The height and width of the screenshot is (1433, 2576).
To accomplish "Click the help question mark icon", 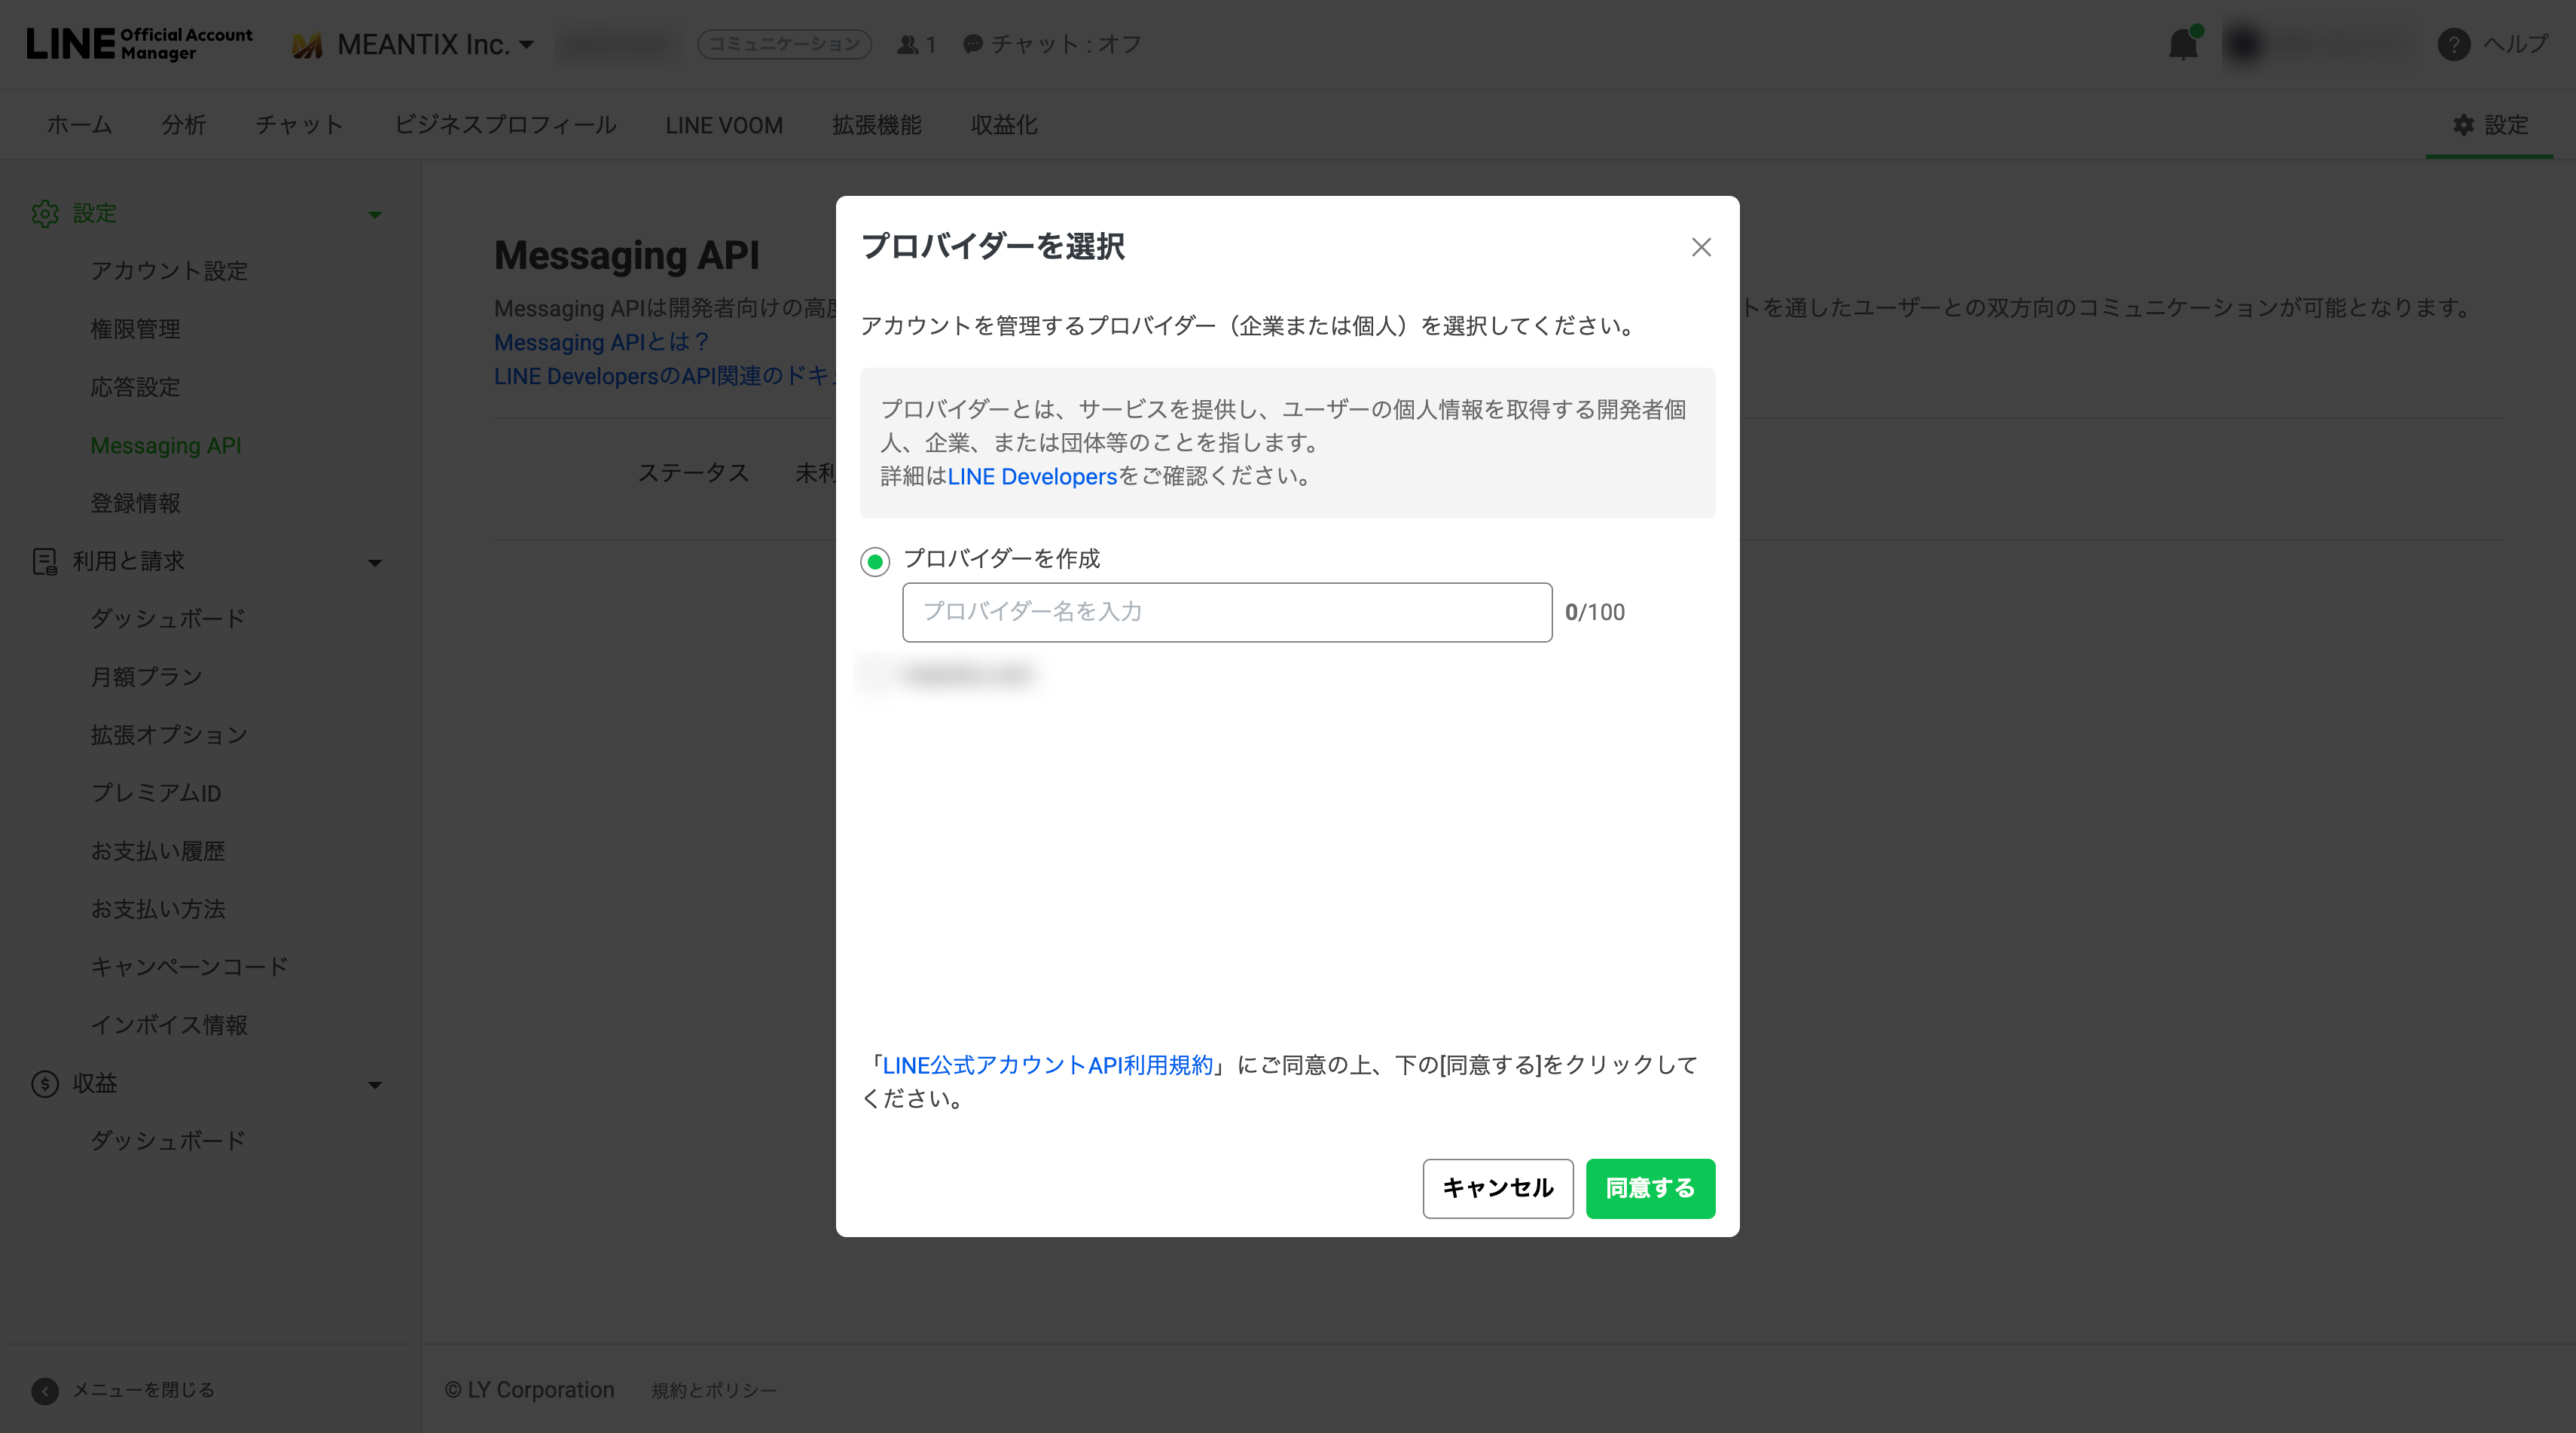I will coord(2453,44).
